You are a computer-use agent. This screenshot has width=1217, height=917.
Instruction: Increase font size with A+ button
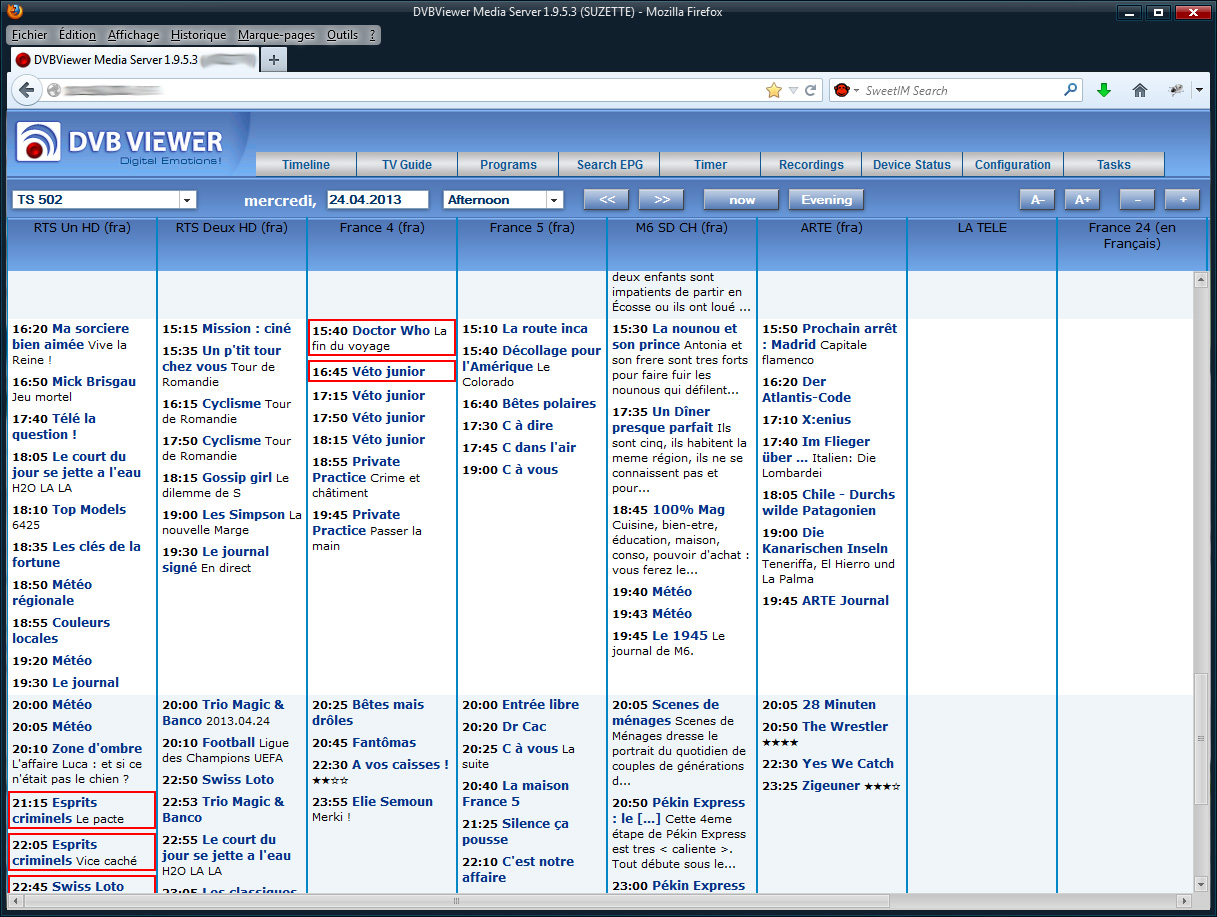click(x=1082, y=199)
